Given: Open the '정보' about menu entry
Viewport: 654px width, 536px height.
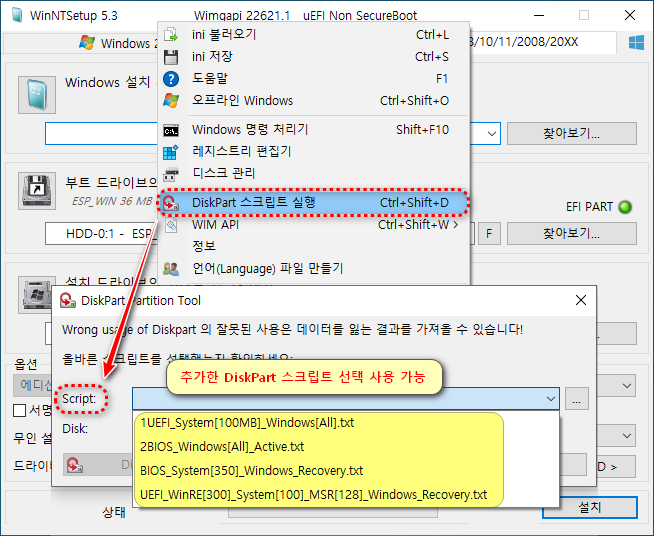Looking at the screenshot, I should (314, 246).
